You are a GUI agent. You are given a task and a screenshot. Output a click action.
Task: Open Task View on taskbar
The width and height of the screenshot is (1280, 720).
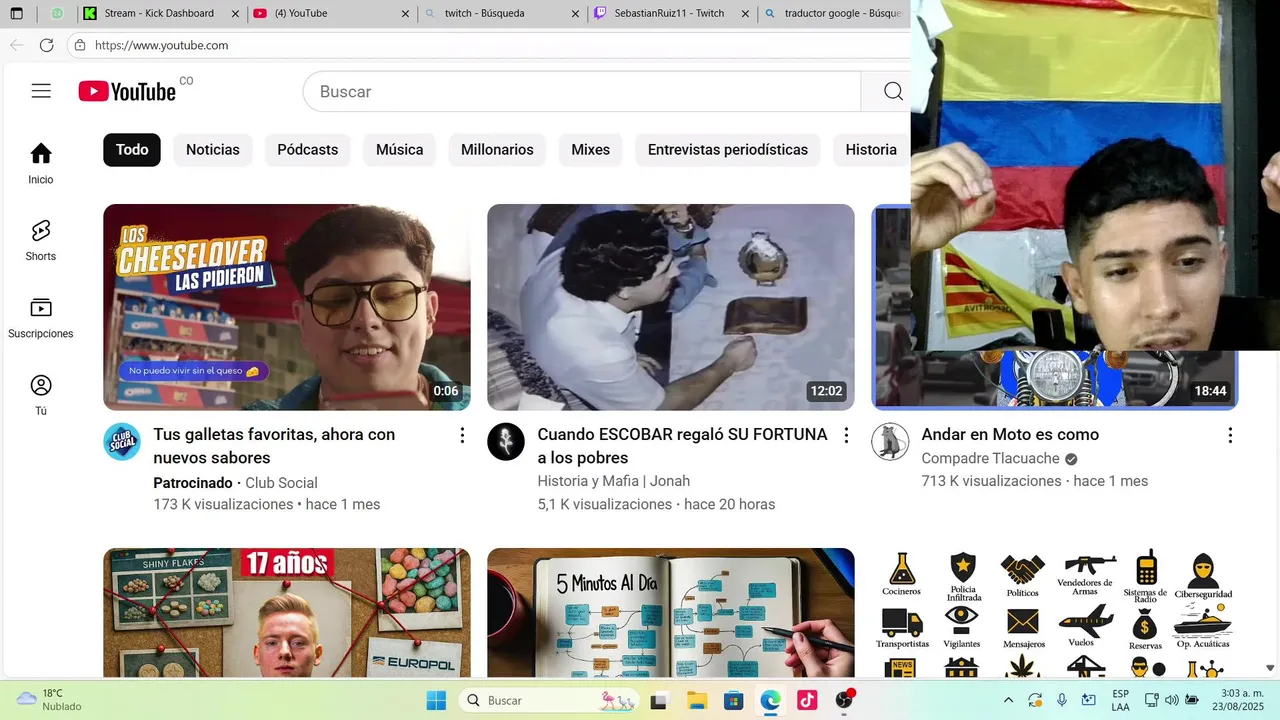click(x=659, y=700)
